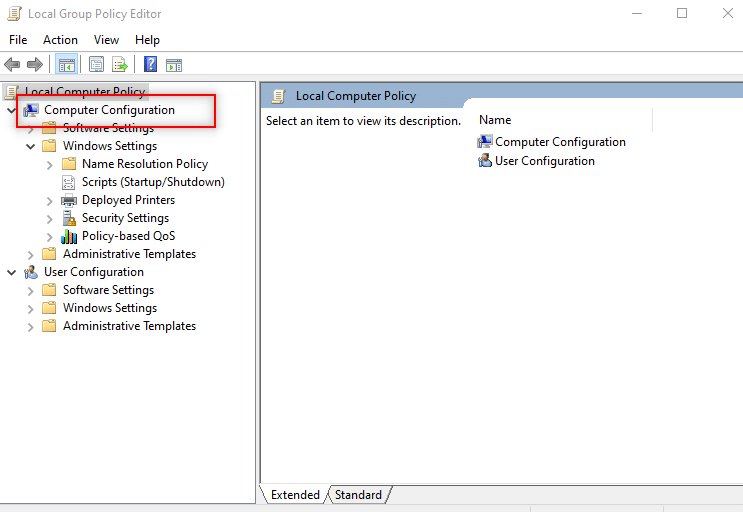The image size is (743, 512).
Task: Collapse the User Configuration node
Action: 12,273
